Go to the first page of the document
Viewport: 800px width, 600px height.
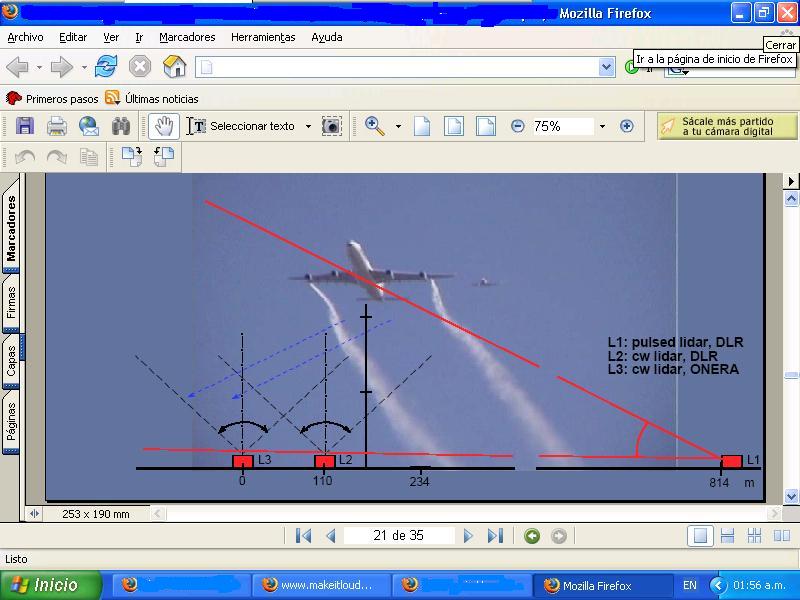(304, 536)
